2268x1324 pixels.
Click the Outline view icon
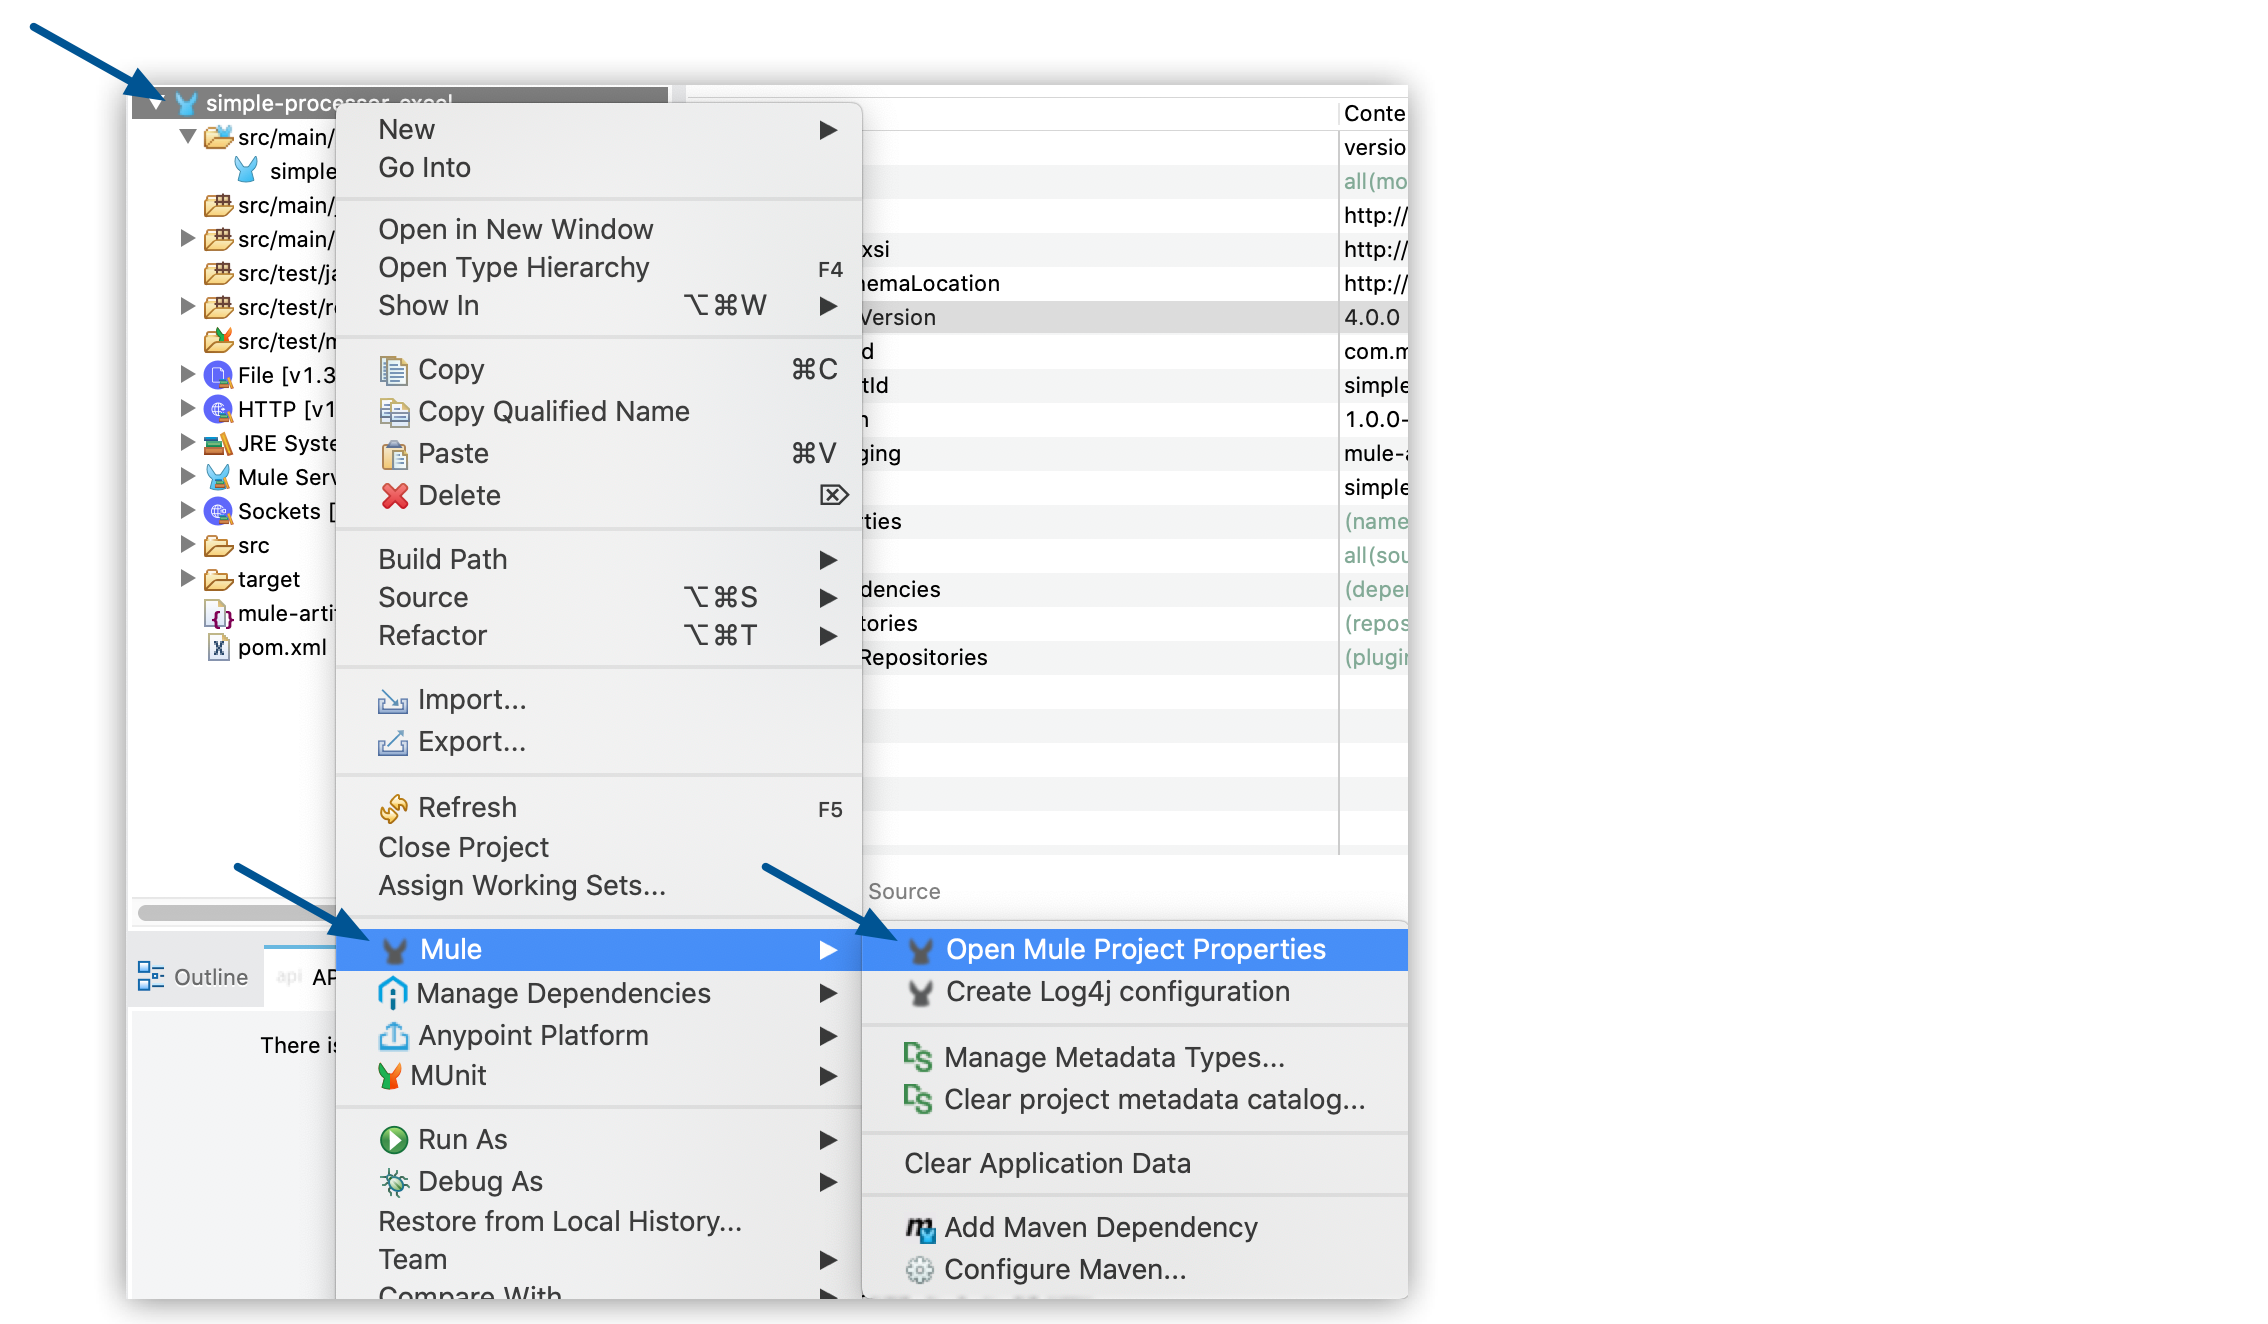pos(150,975)
